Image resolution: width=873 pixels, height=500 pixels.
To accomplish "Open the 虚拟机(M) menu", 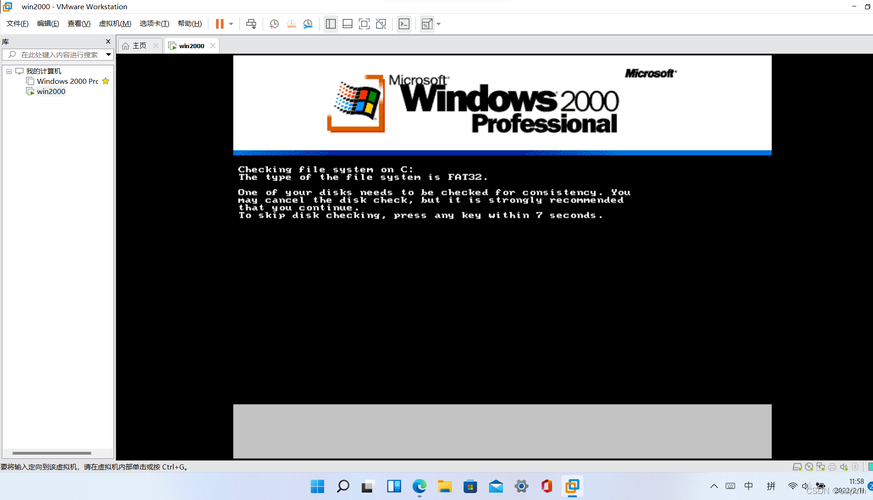I will (x=115, y=24).
